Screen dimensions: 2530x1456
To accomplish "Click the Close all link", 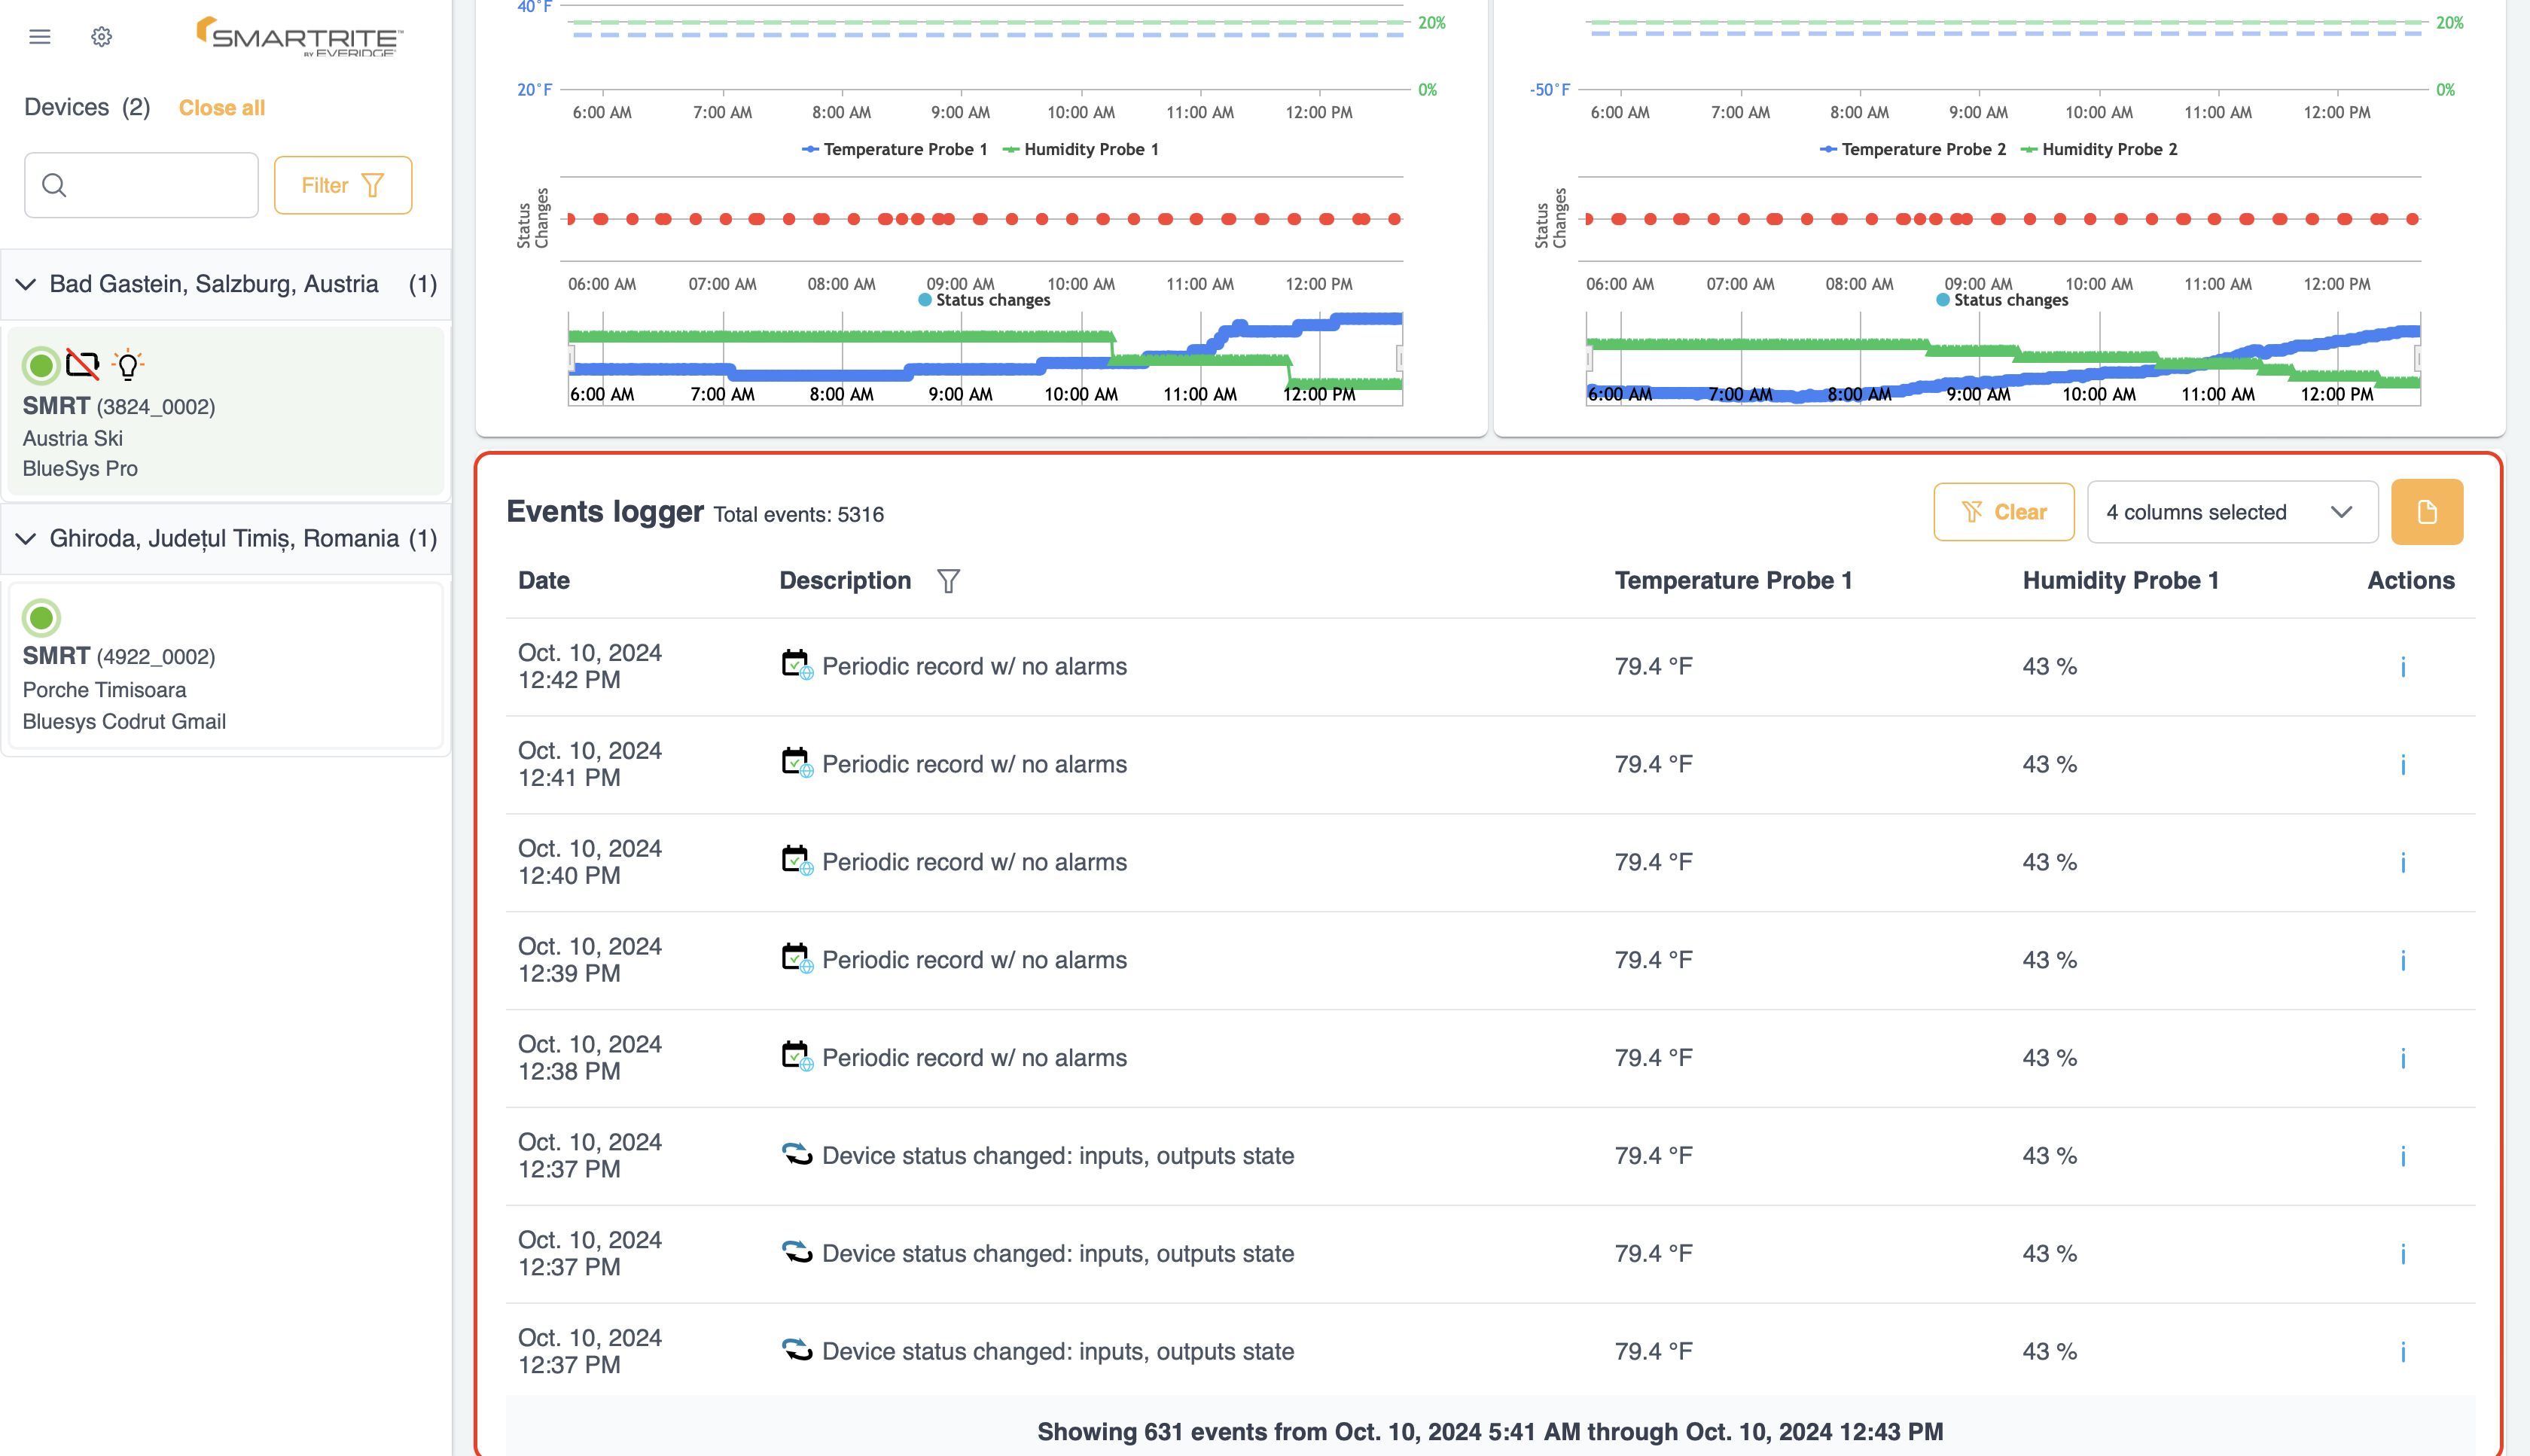I will coord(221,108).
